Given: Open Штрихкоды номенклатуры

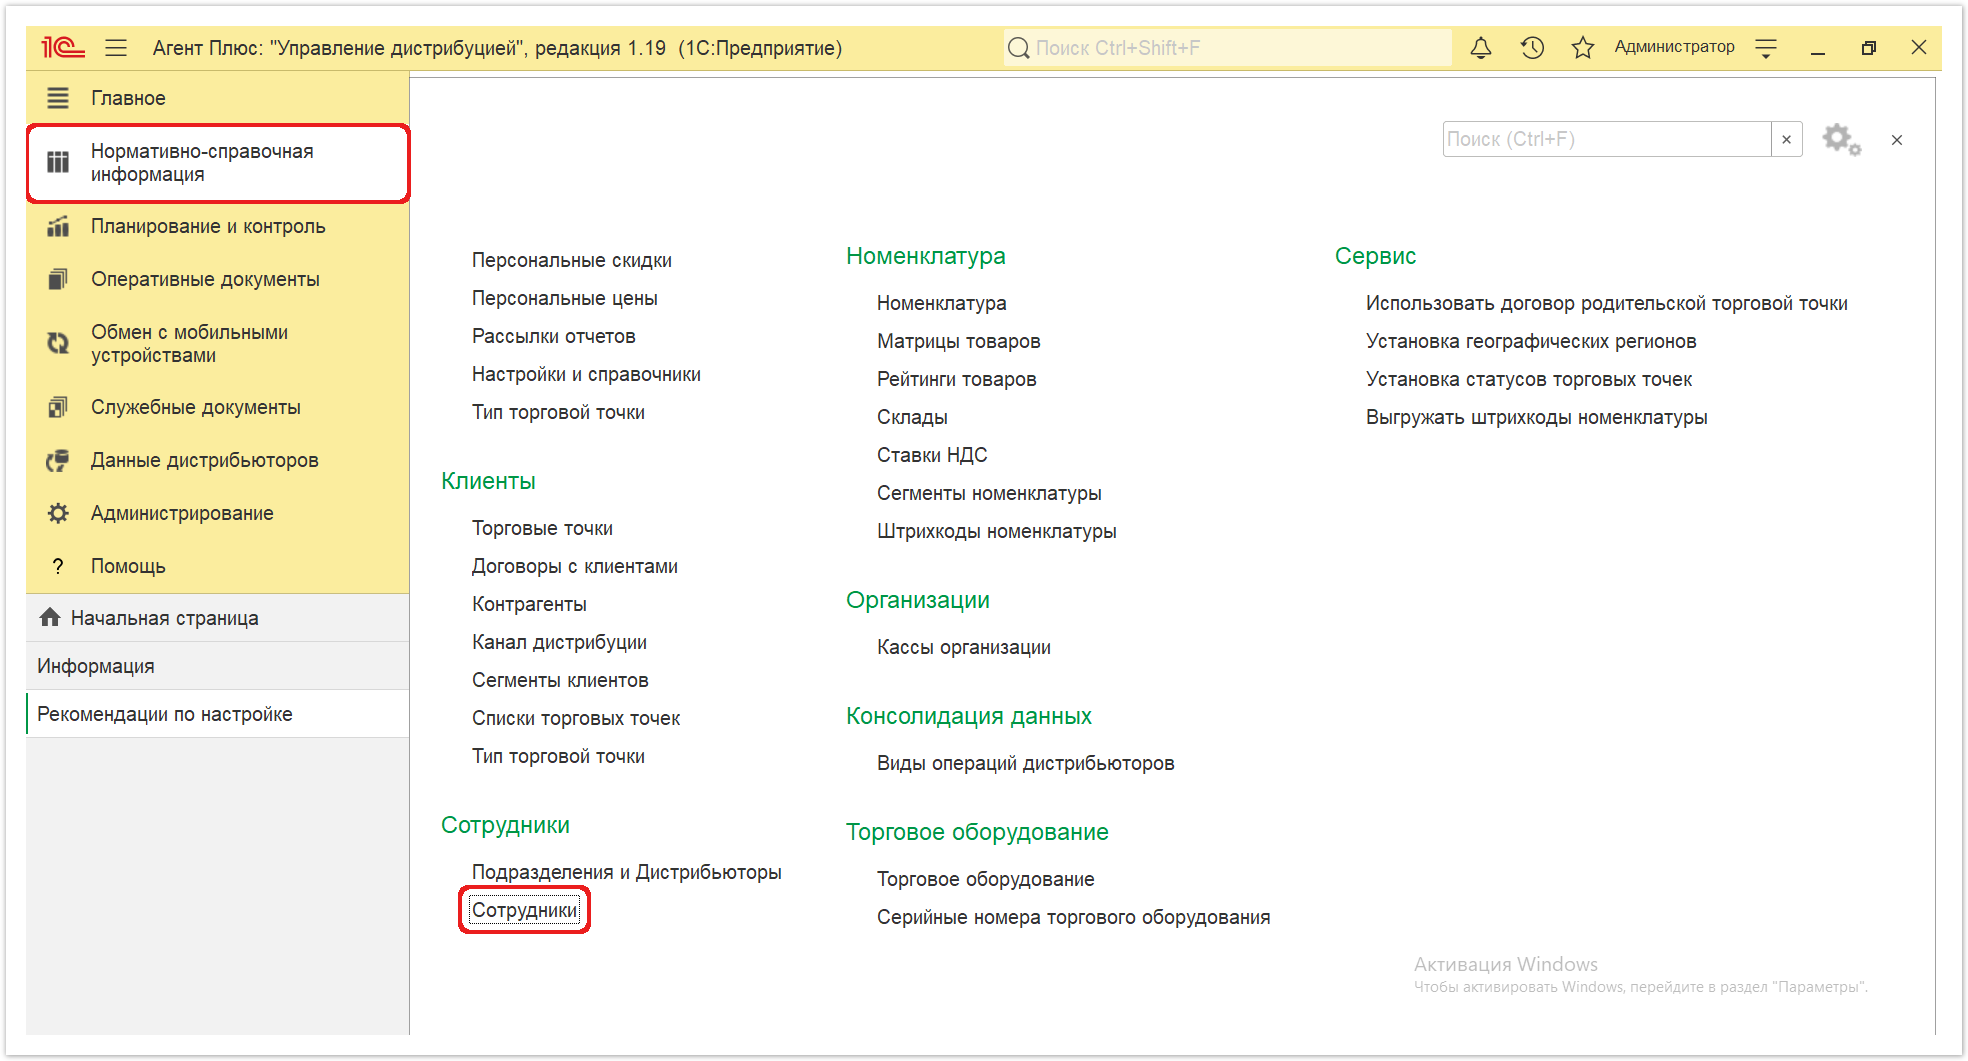Looking at the screenshot, I should coord(997,531).
